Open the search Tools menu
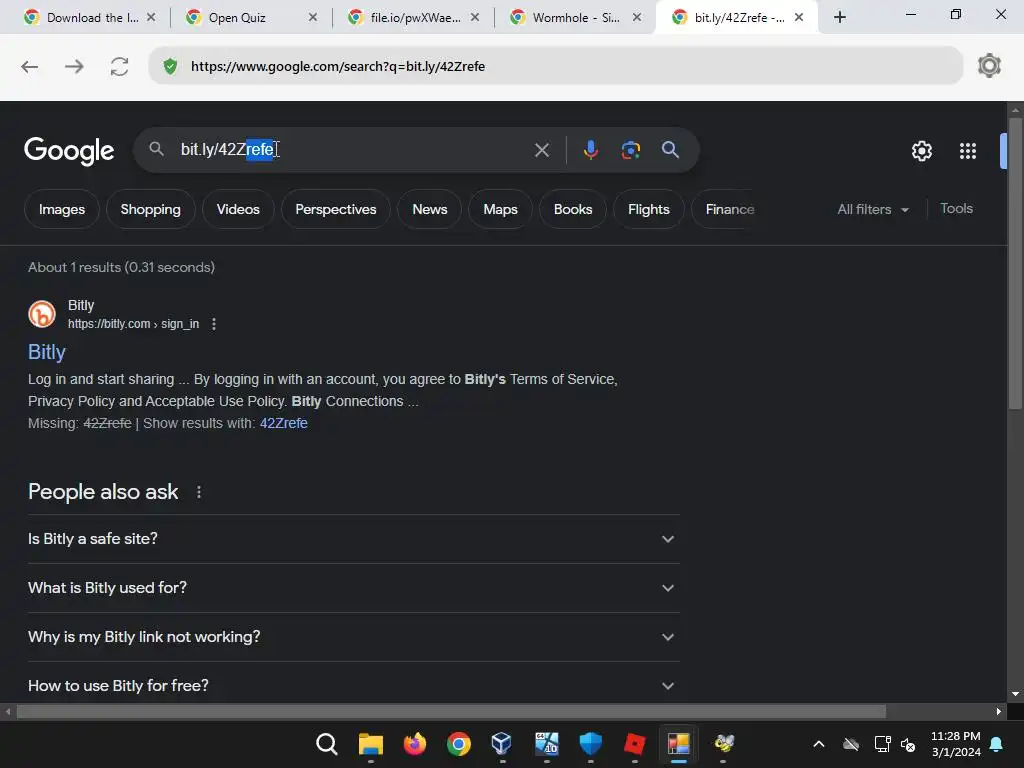 tap(956, 208)
